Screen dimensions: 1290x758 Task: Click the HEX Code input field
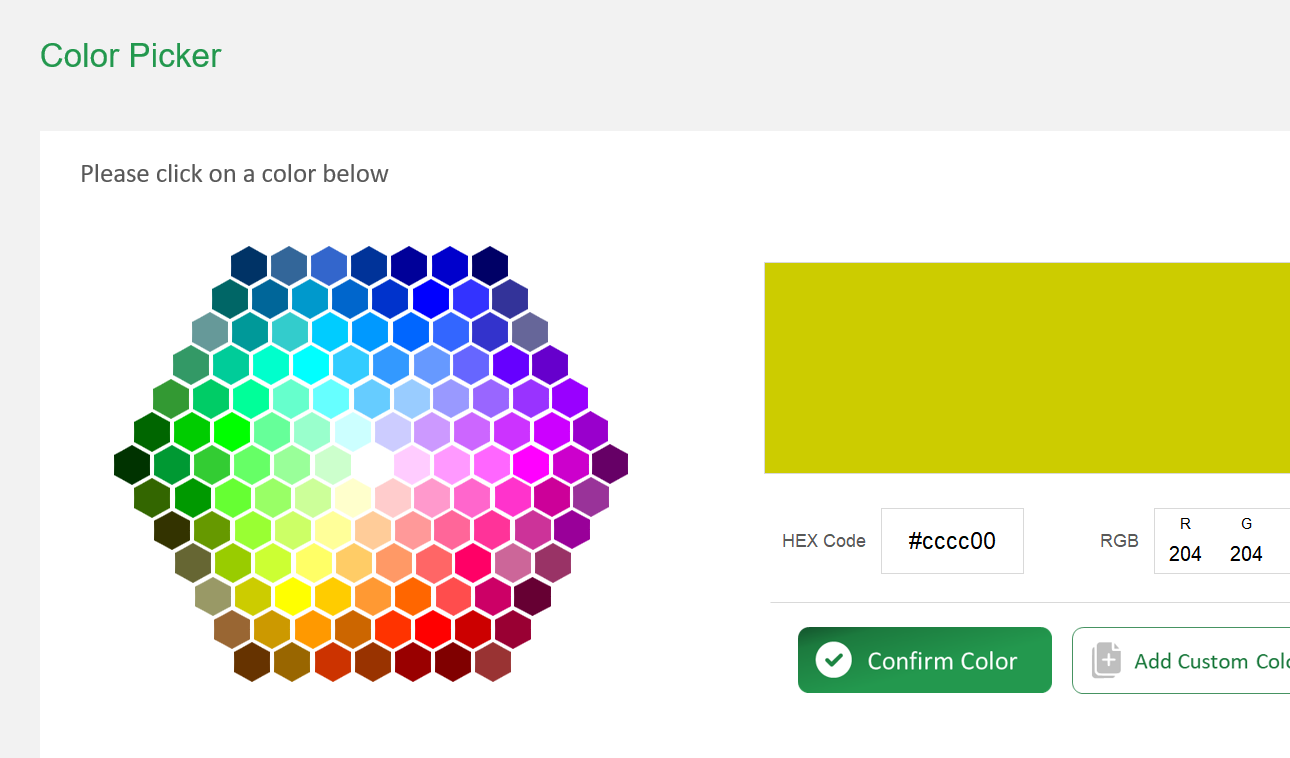951,541
